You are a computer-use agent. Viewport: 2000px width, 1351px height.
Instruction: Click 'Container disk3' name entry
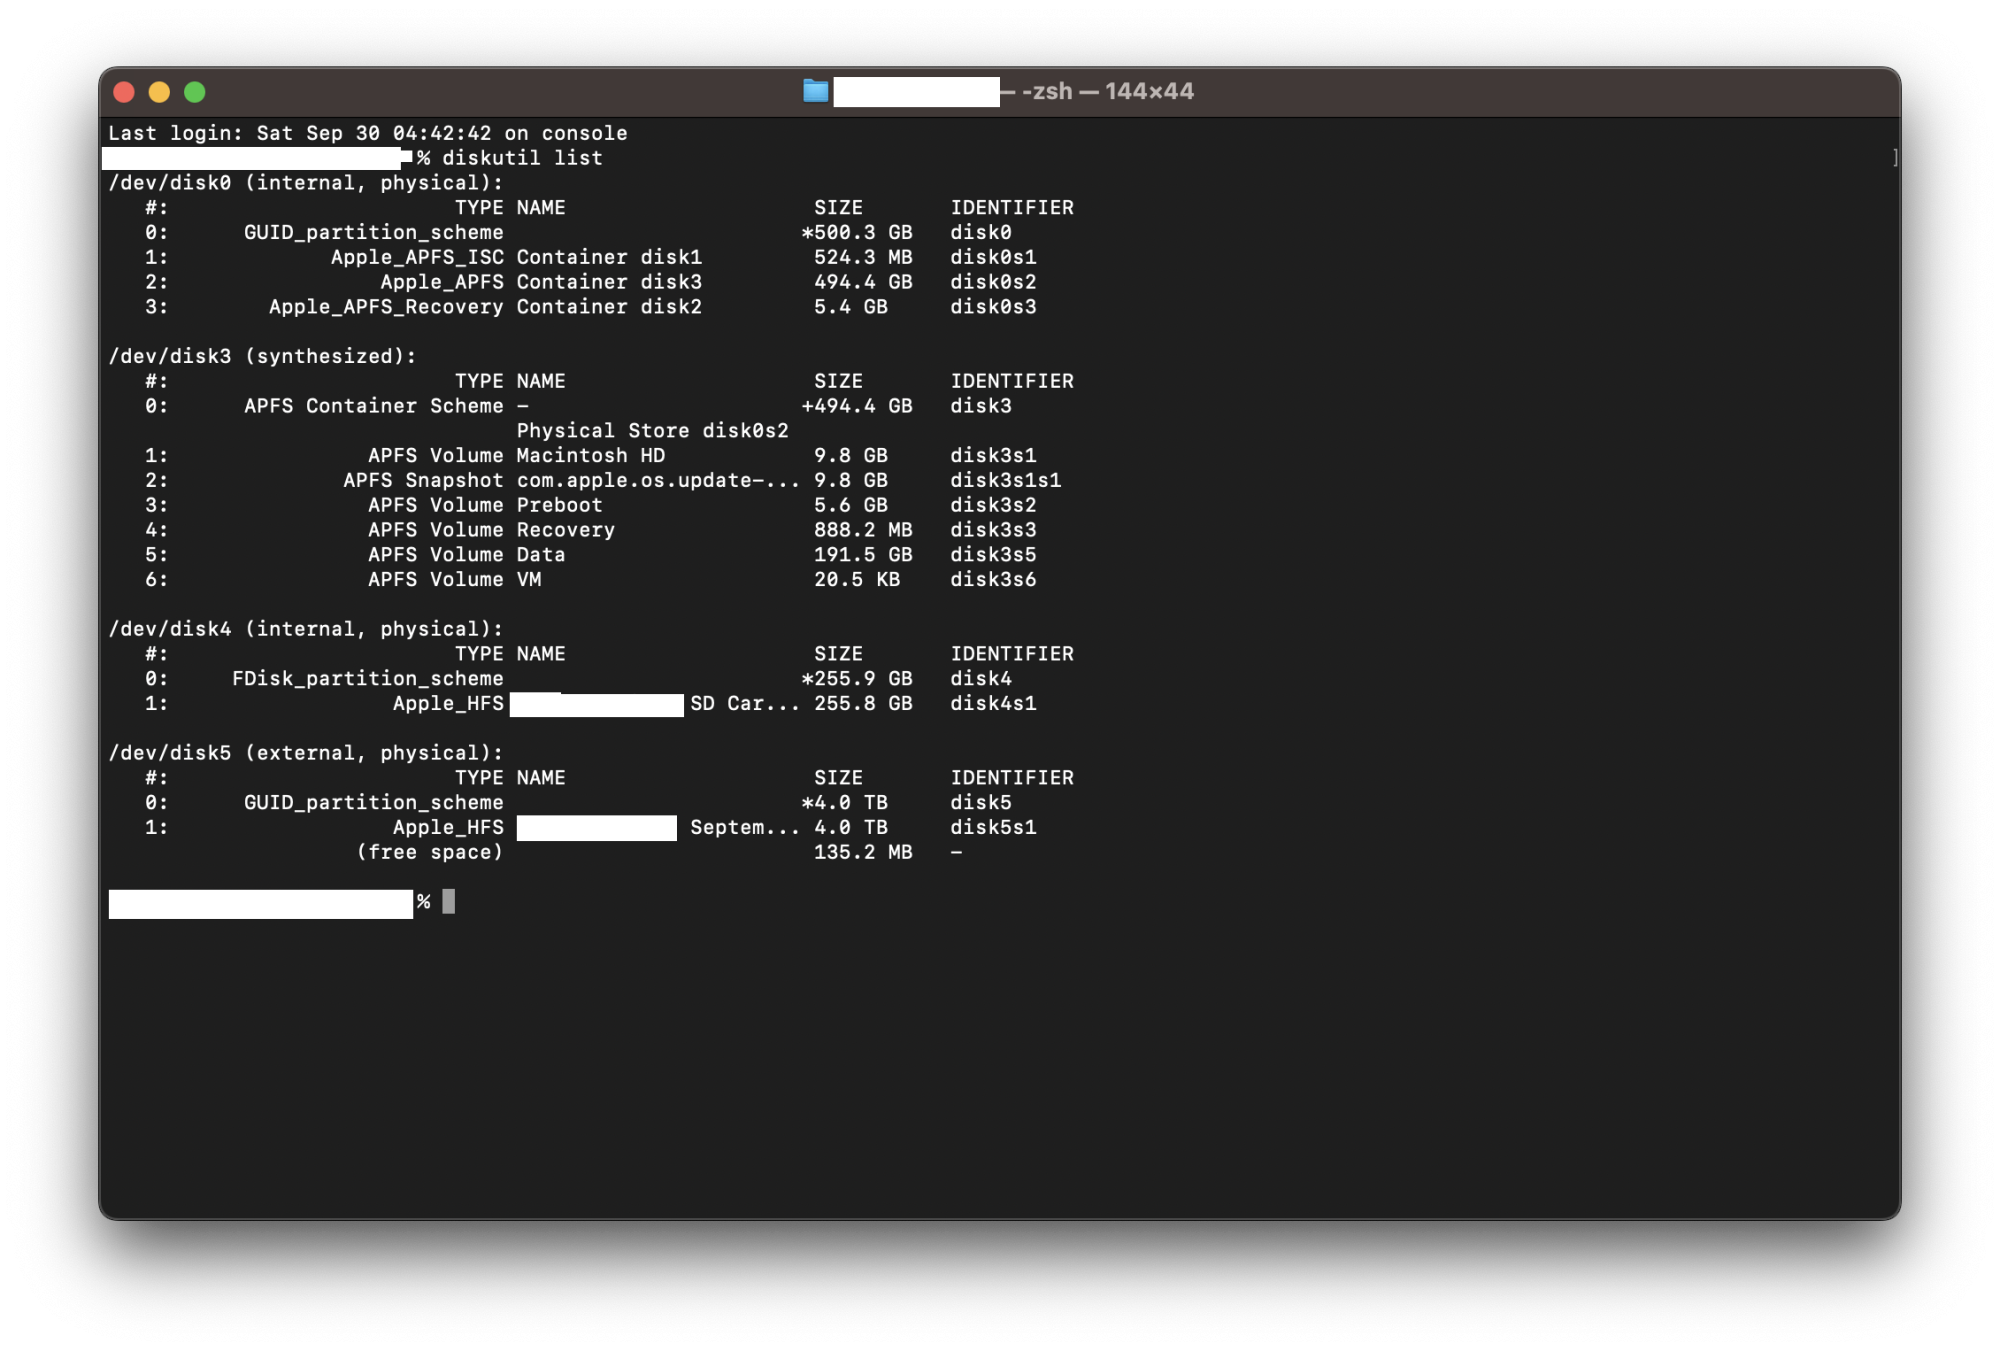[609, 282]
